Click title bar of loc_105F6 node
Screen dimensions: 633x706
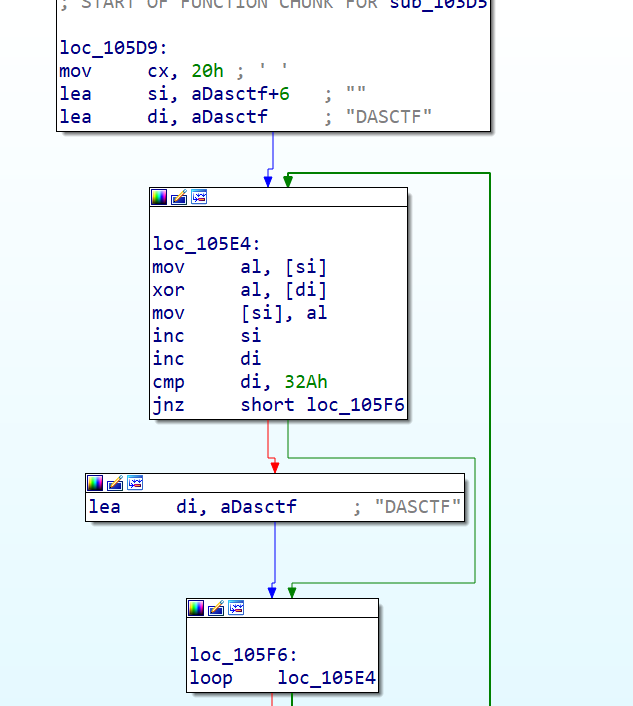pos(283,608)
